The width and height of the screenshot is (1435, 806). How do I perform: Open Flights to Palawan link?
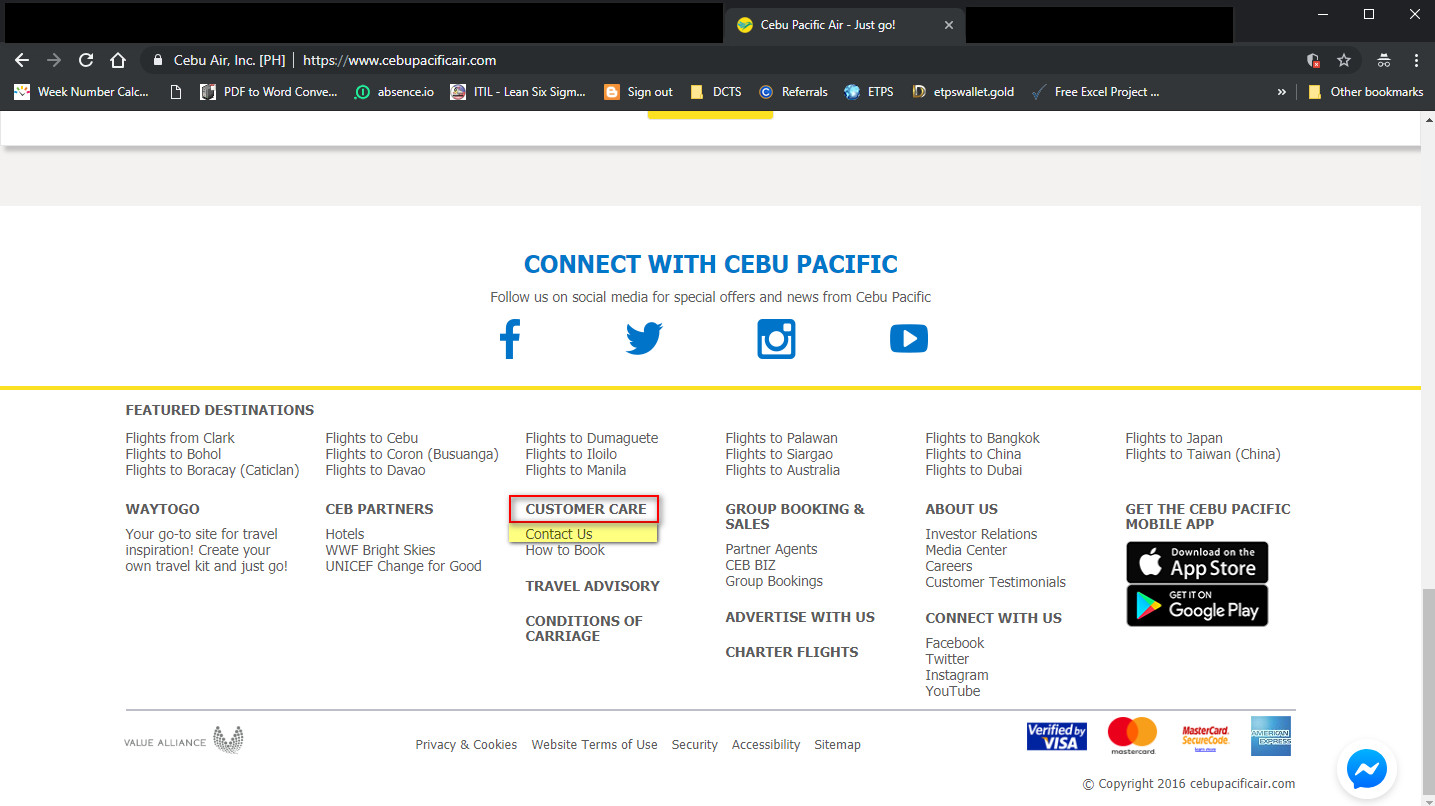[781, 438]
